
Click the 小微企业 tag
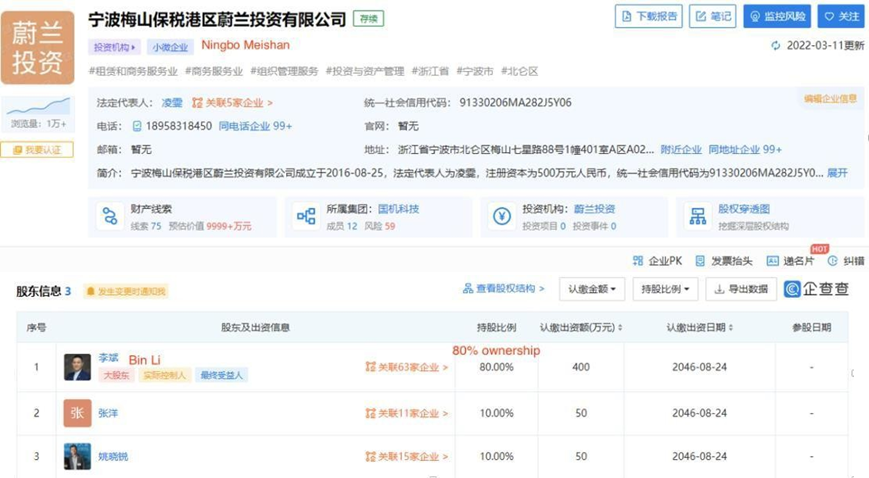click(x=170, y=47)
